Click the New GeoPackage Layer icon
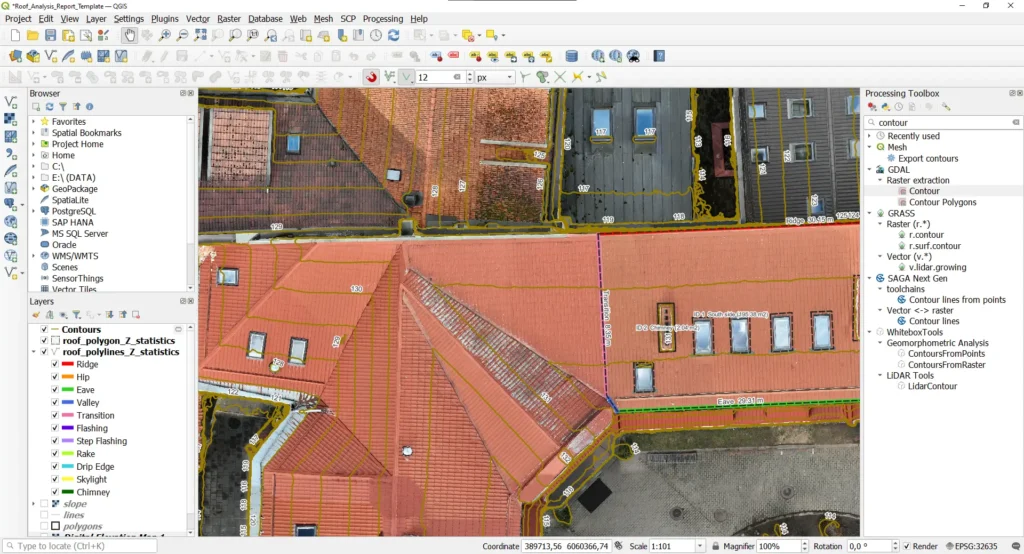 point(33,56)
